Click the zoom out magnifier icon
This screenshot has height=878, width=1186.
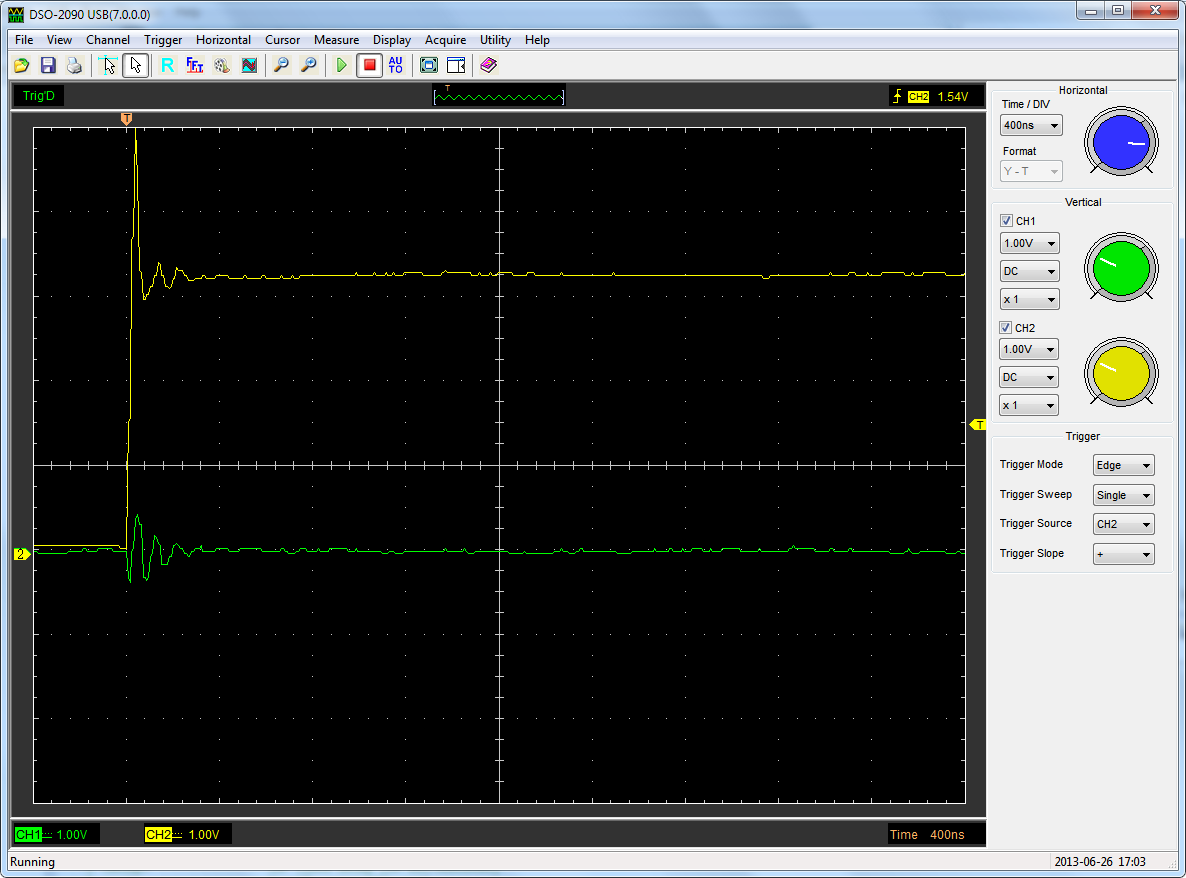tap(281, 66)
